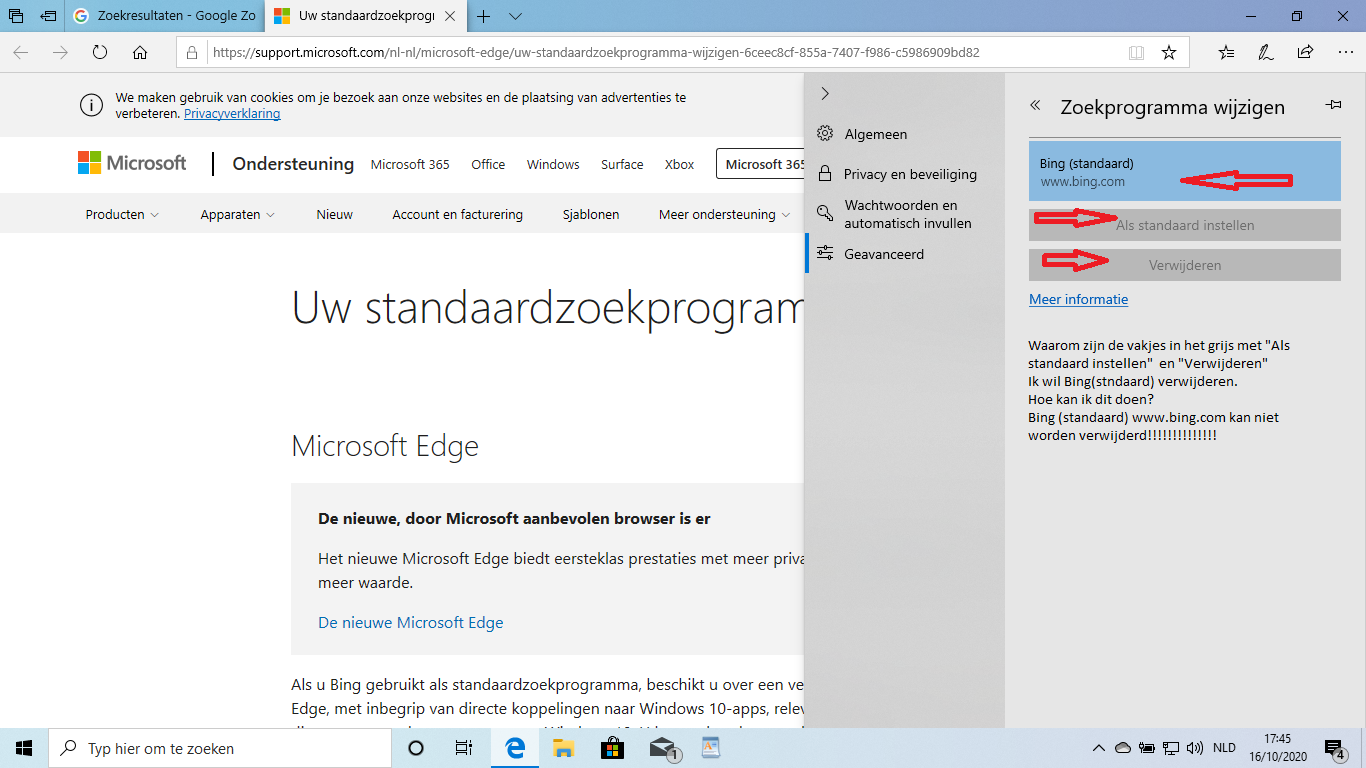Open Wachtwoorden en automatisch invullen
The height and width of the screenshot is (768, 1366).
pos(904,214)
